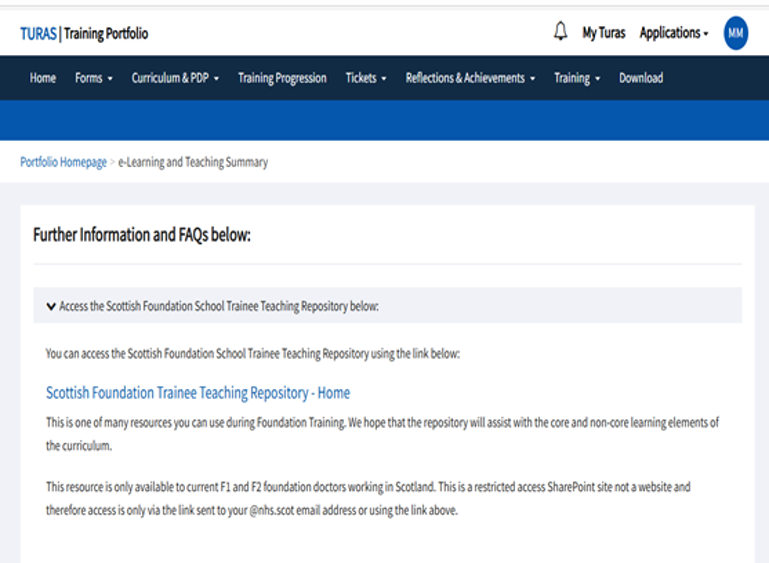Open the Reflections & Achievements menu
This screenshot has height=563, width=769.
click(x=470, y=78)
